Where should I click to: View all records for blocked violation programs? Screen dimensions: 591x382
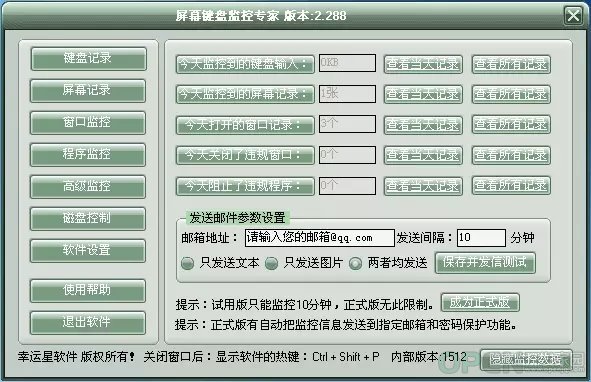511,185
